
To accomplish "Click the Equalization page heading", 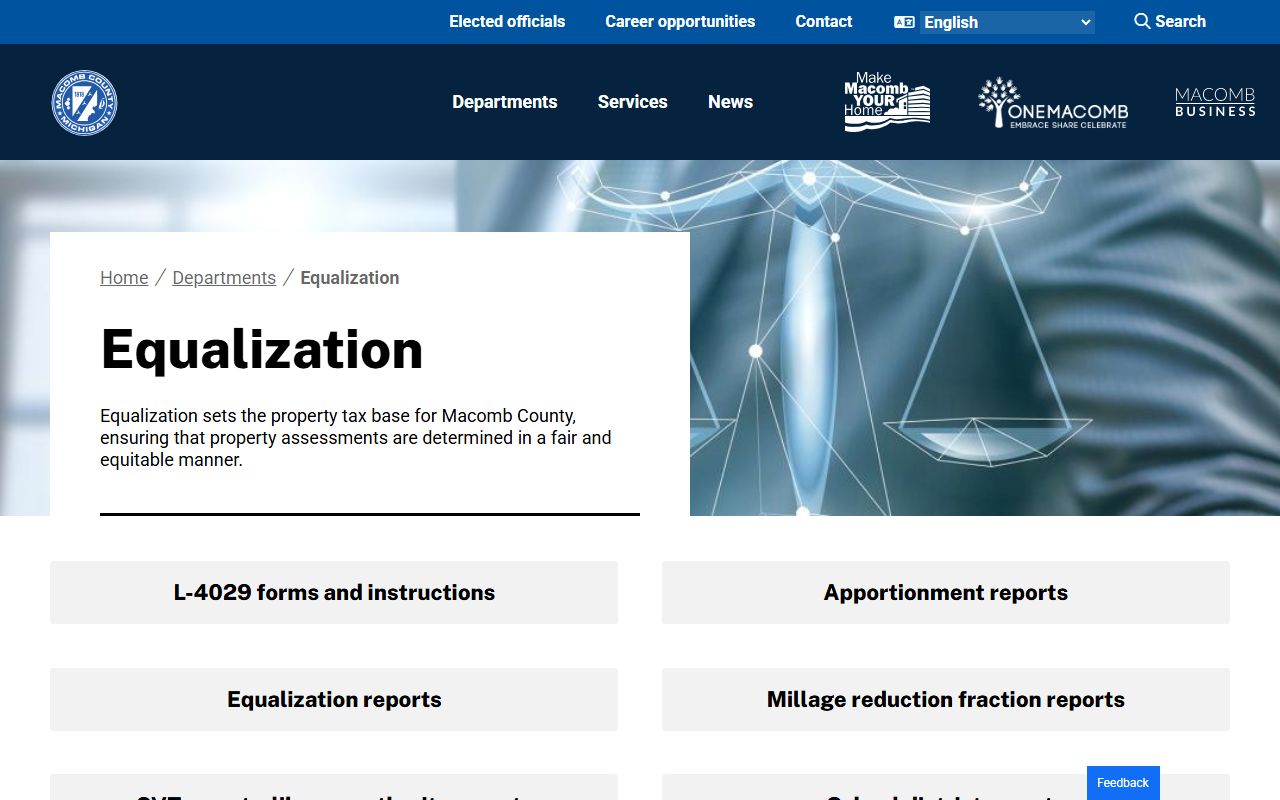I will [x=262, y=349].
